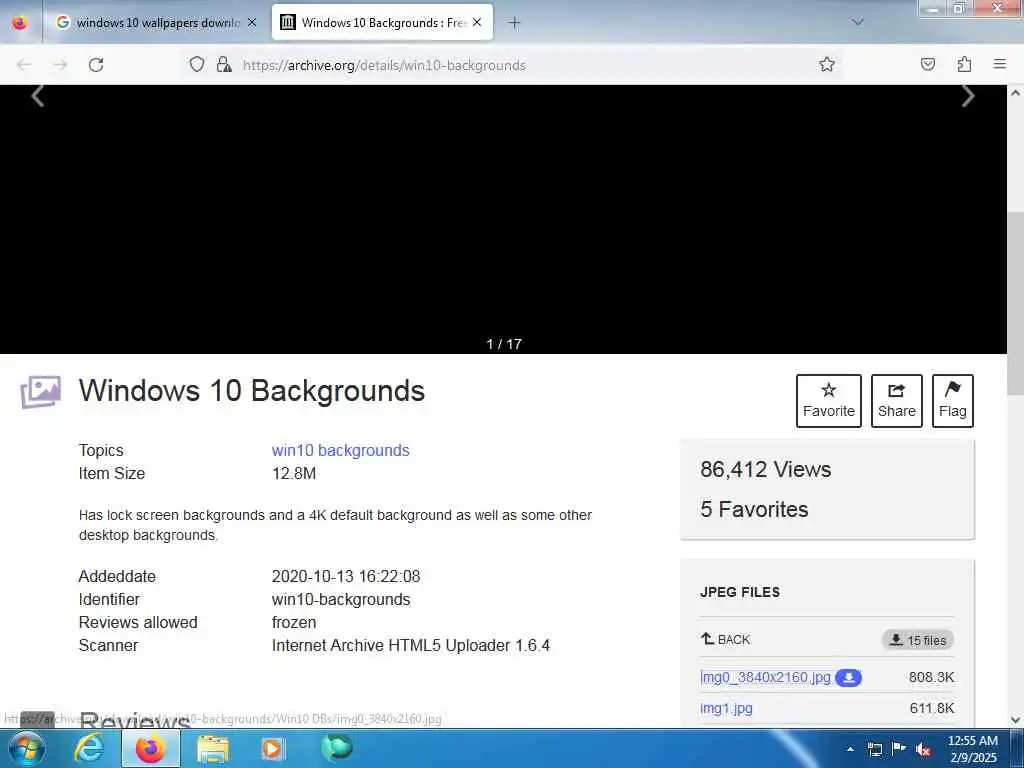The width and height of the screenshot is (1024, 768).
Task: Open the Windows Start menu
Action: click(x=27, y=748)
